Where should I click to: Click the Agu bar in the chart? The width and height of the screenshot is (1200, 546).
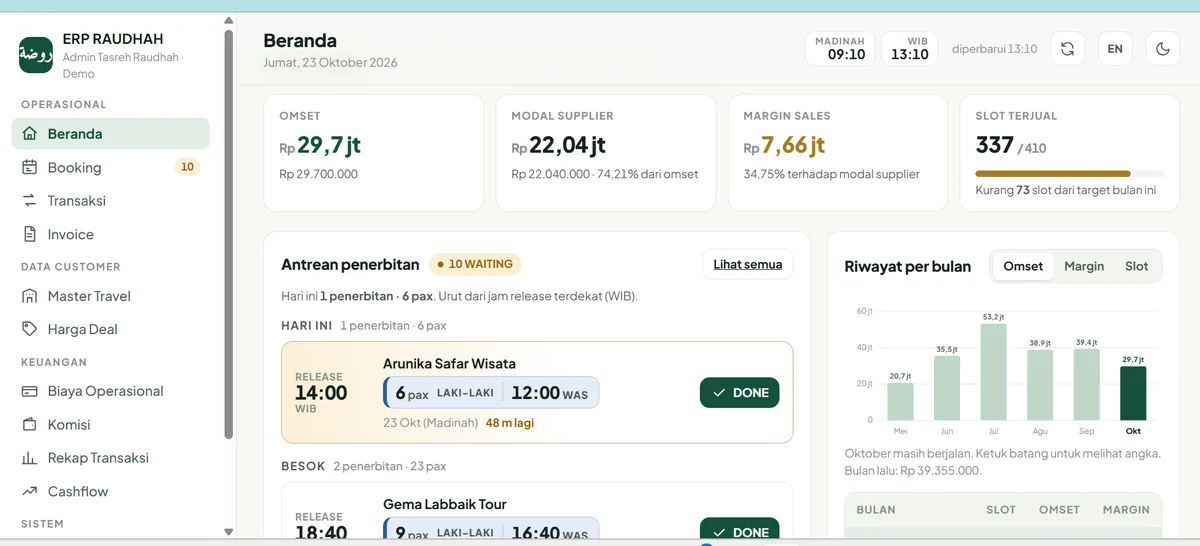click(1040, 385)
